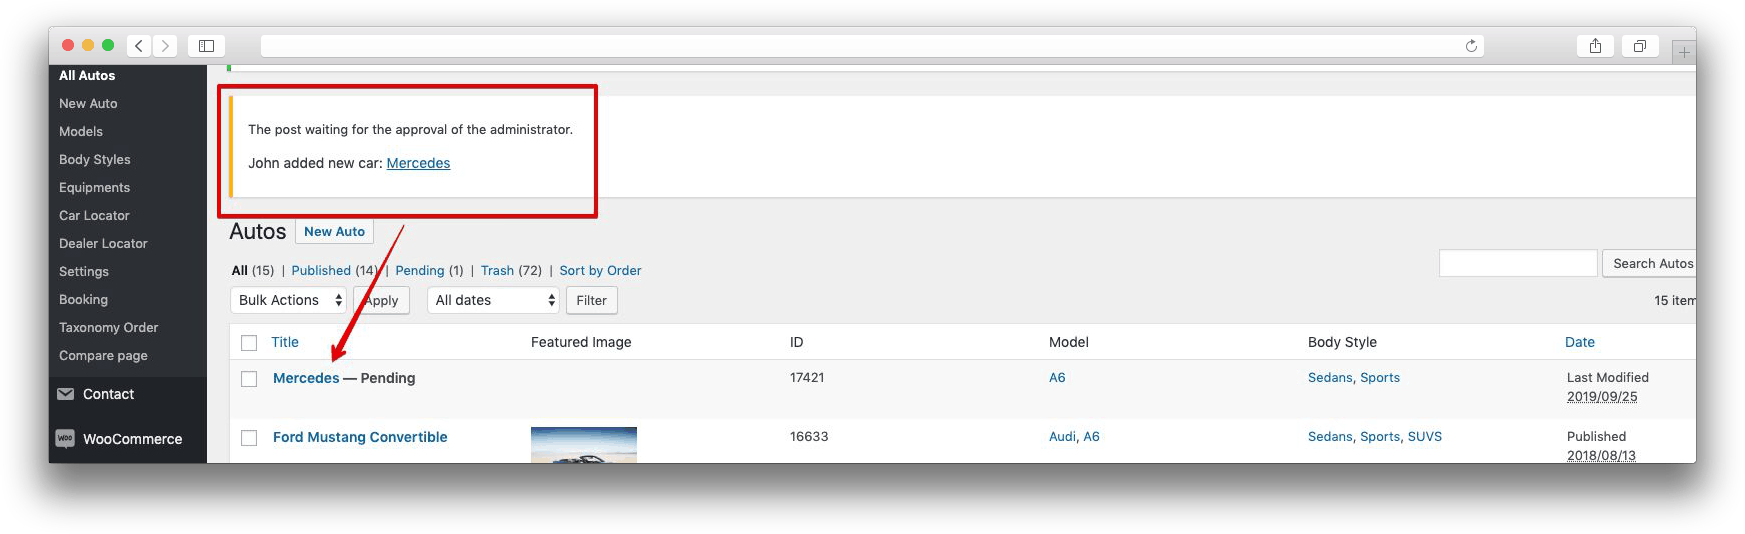The width and height of the screenshot is (1745, 534).
Task: Click the Filter button
Action: tap(591, 300)
